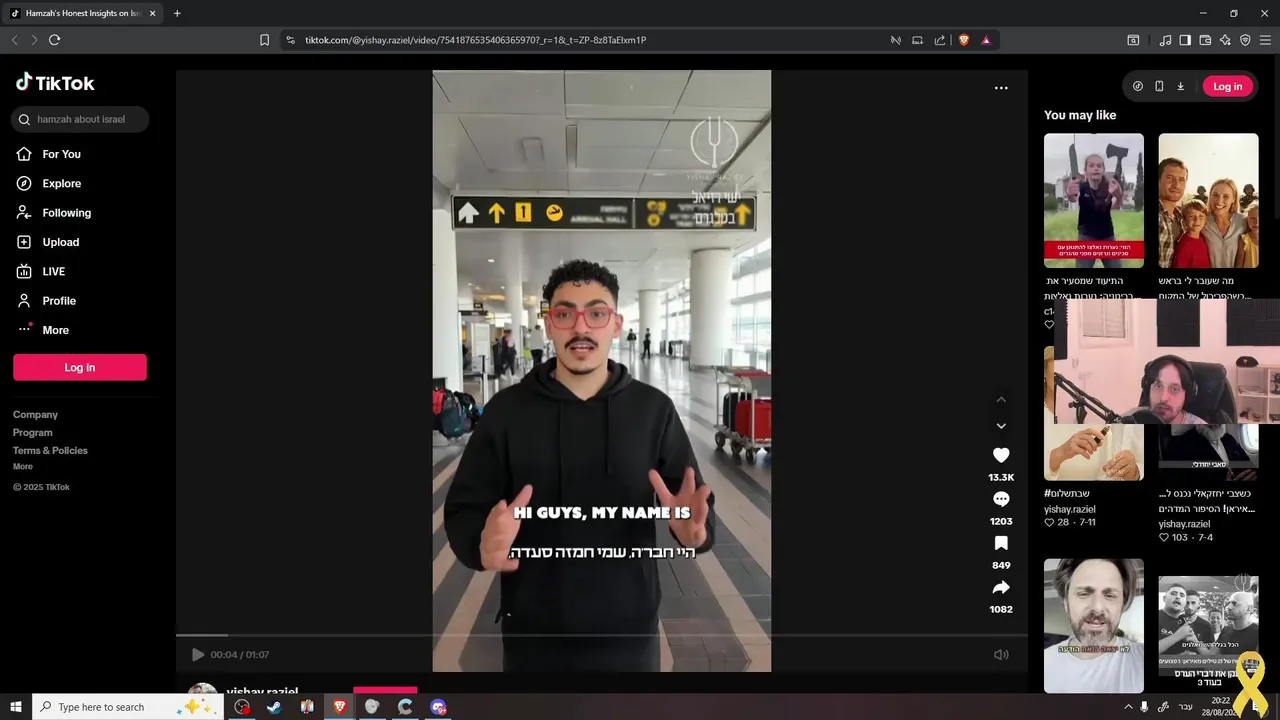
Task: Open the For You feed
Action: (x=48, y=154)
